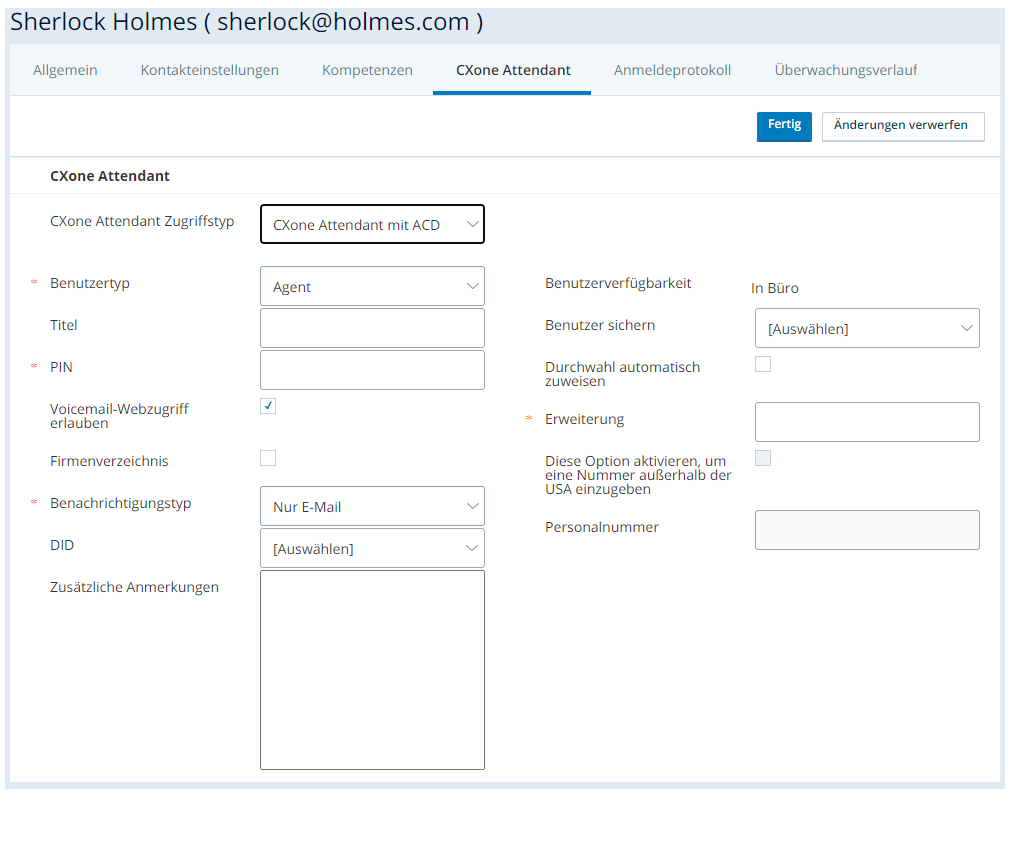Click the Personalnummer field
This screenshot has width=1012, height=854.
tap(867, 530)
